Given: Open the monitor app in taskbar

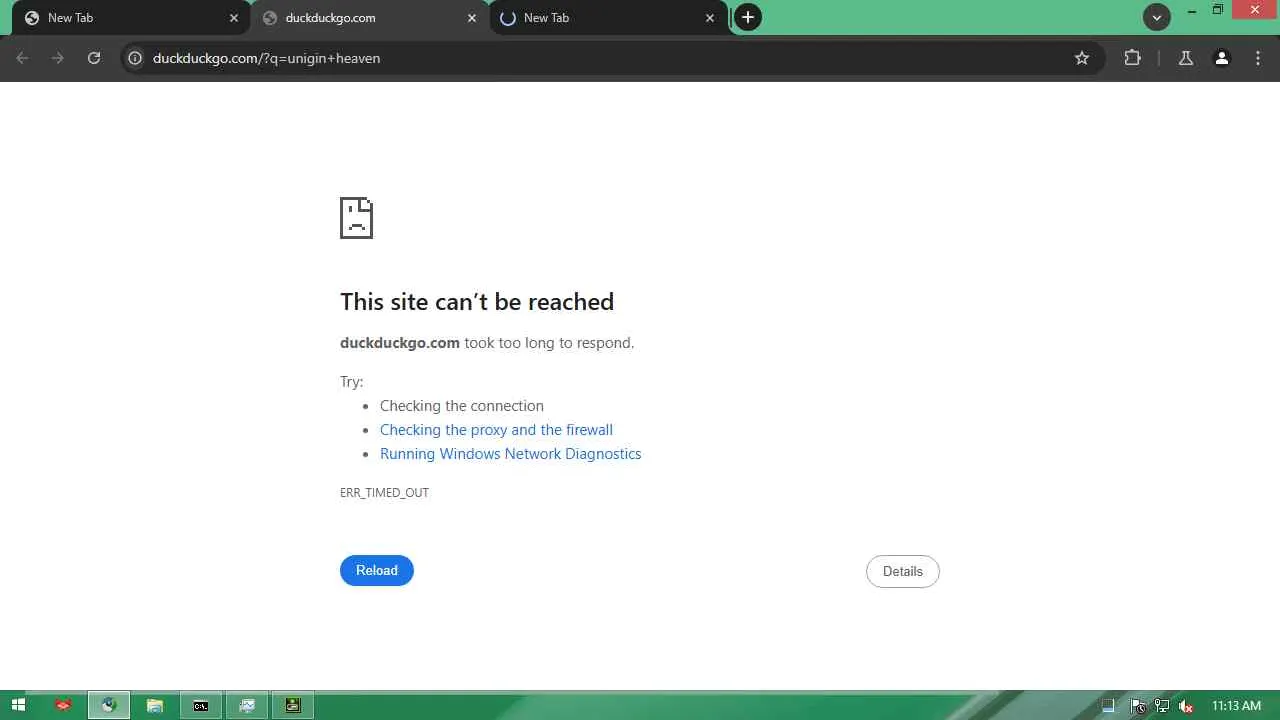Looking at the screenshot, I should [x=247, y=705].
